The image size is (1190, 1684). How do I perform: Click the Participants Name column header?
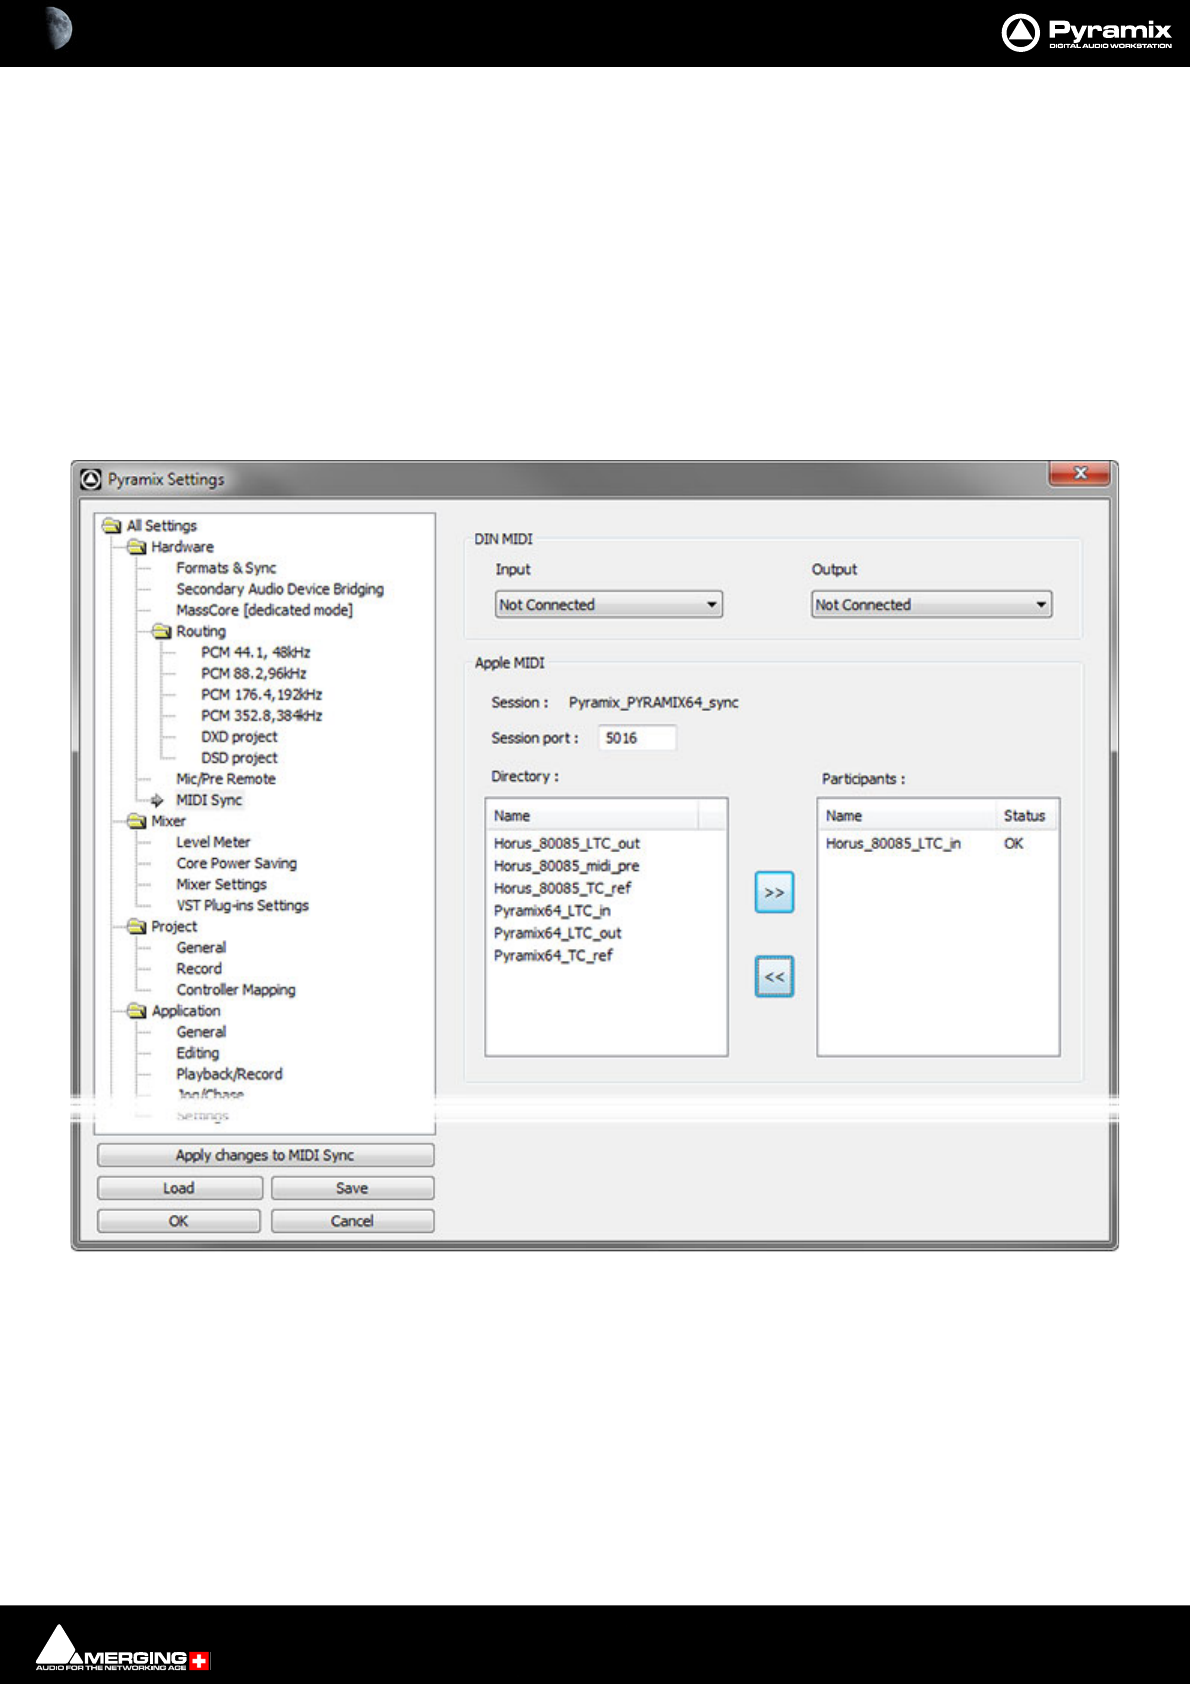pos(907,816)
